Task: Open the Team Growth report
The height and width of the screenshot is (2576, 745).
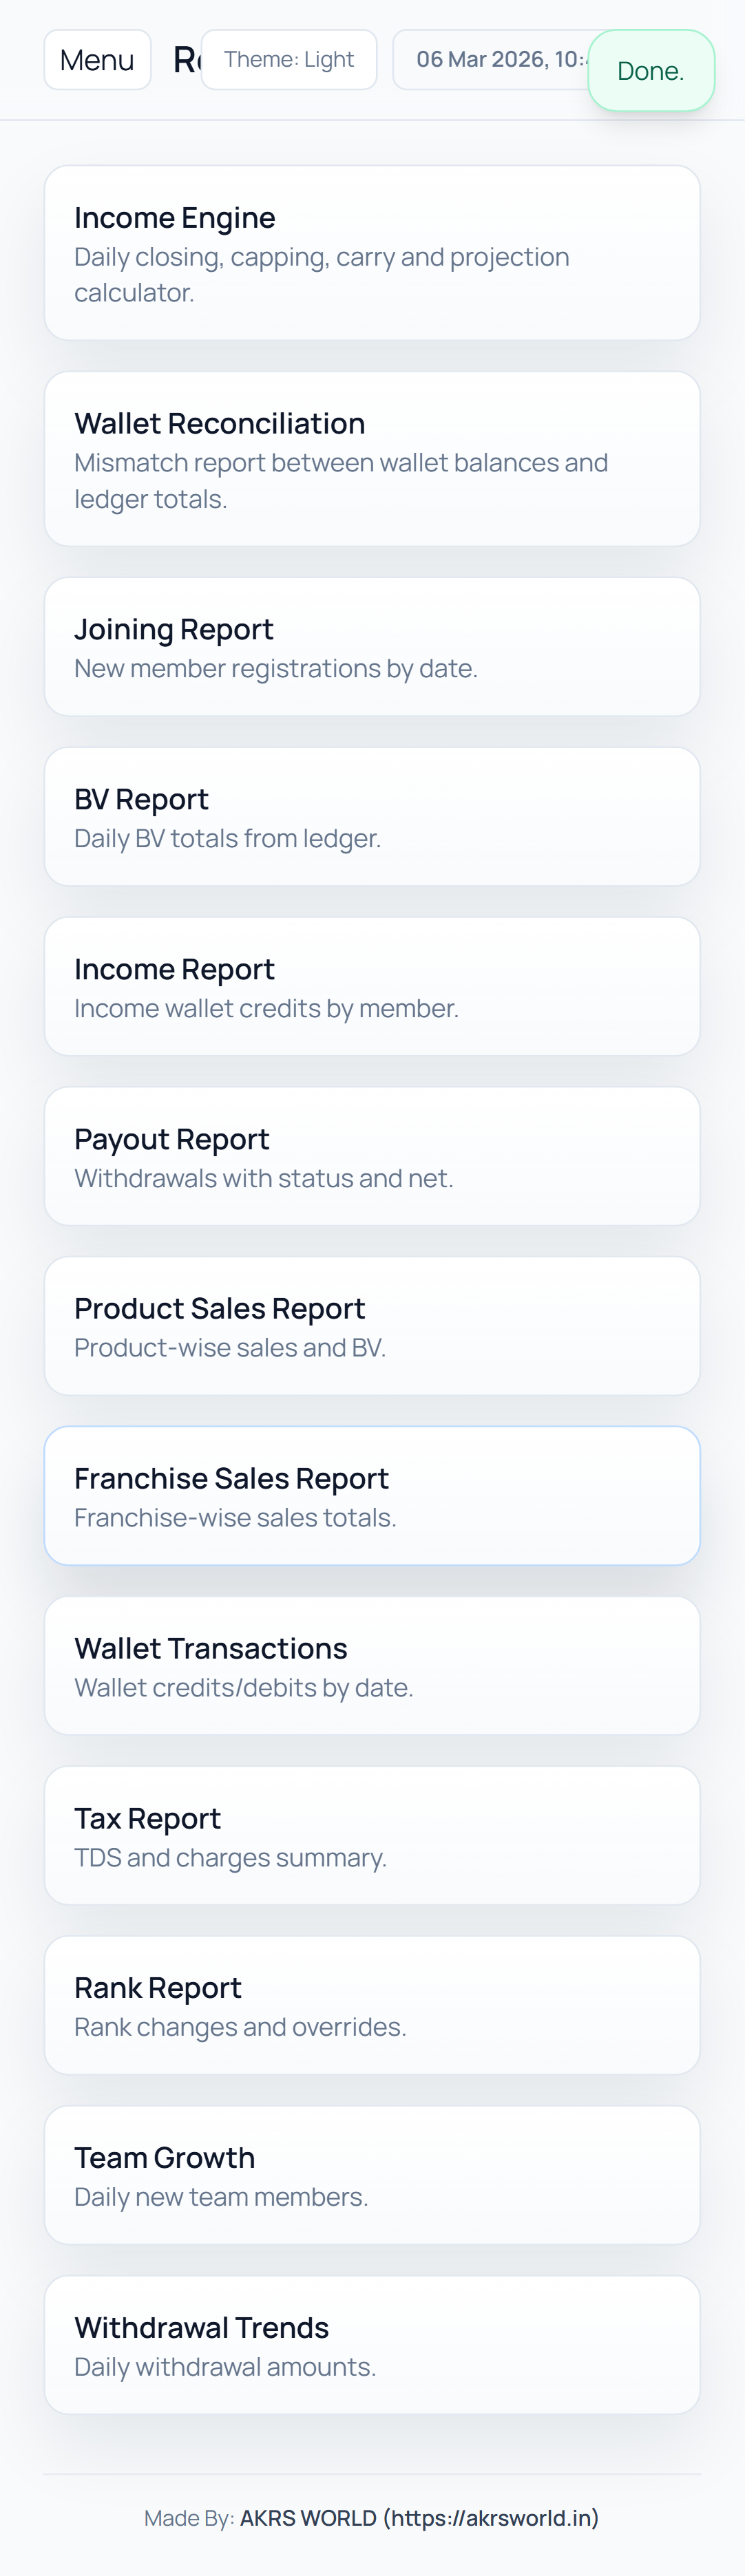Action: 372,2175
